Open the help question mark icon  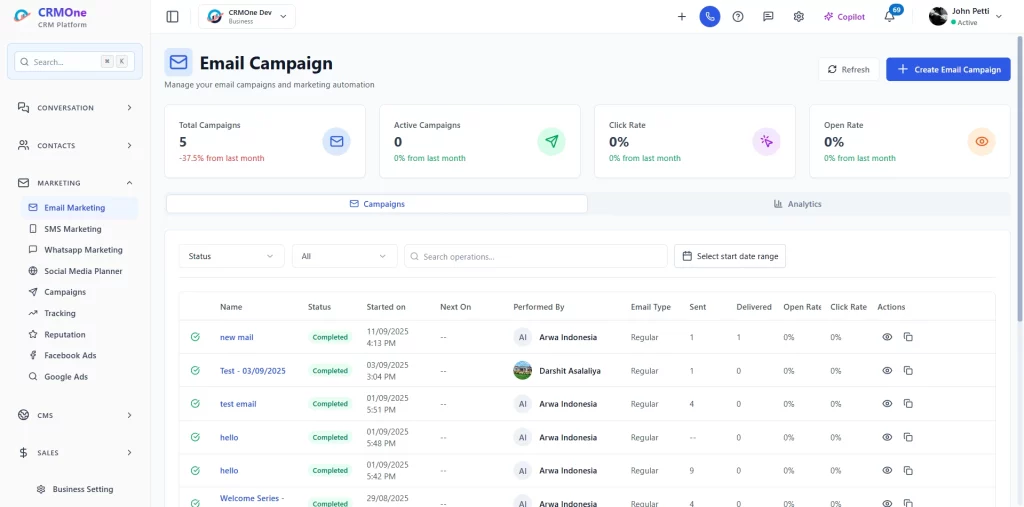pos(738,16)
